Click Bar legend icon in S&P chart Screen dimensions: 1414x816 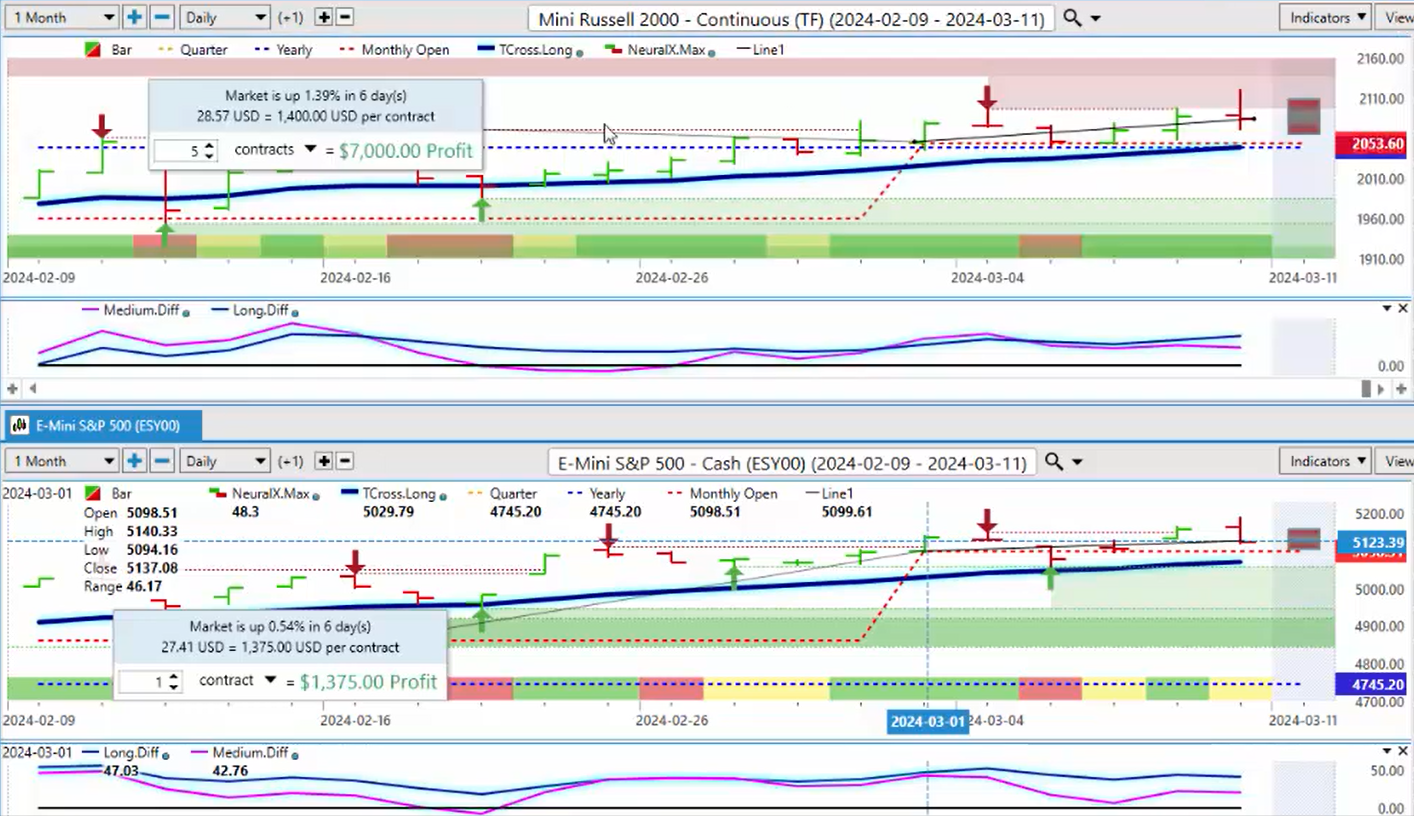[x=91, y=494]
